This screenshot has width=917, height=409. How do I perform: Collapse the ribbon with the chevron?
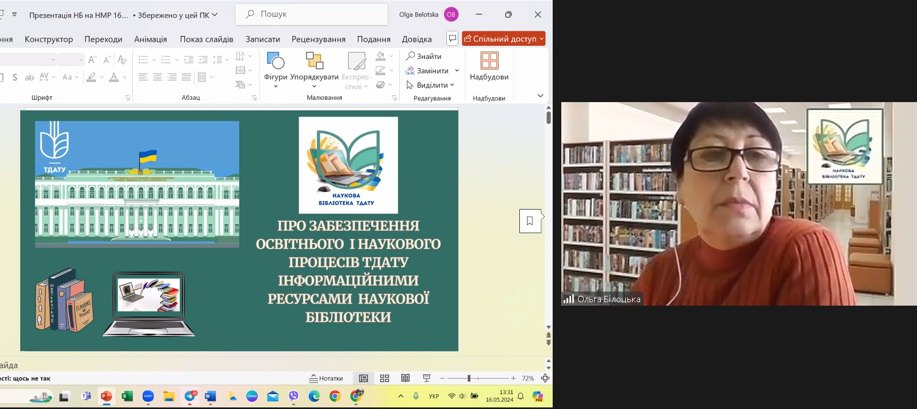[540, 96]
